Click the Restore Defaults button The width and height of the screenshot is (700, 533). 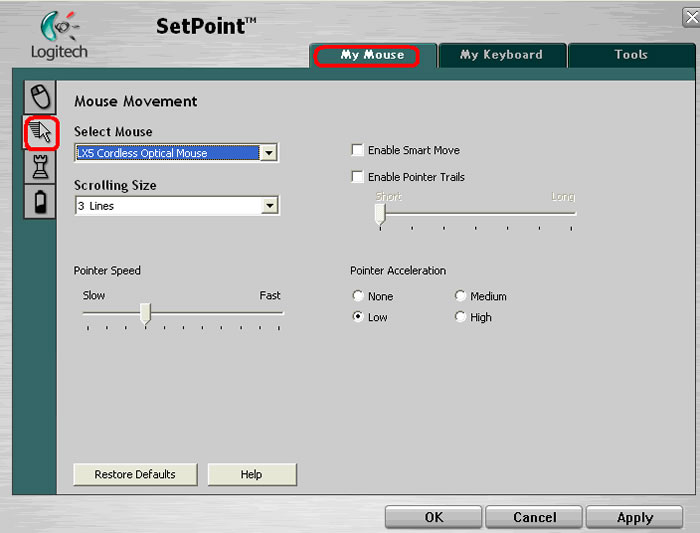(135, 474)
